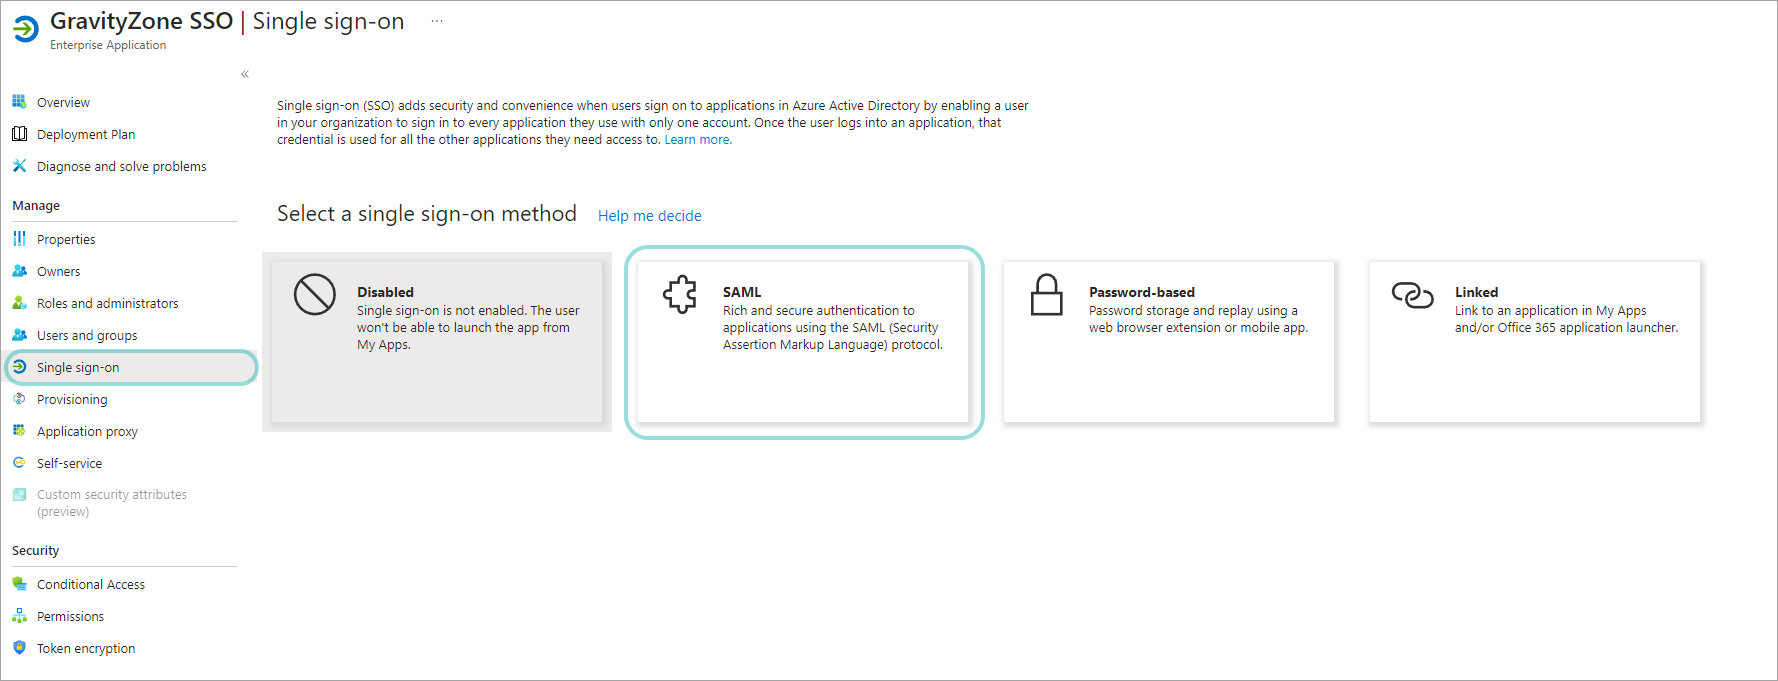Open the ellipsis more options menu
The height and width of the screenshot is (681, 1778).
(x=437, y=21)
